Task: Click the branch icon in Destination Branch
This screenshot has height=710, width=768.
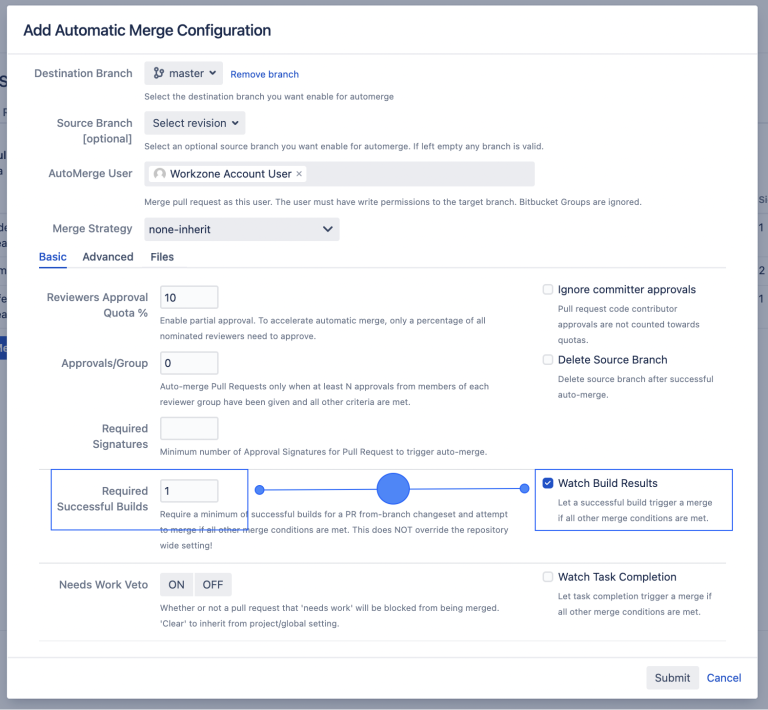Action: coord(158,73)
